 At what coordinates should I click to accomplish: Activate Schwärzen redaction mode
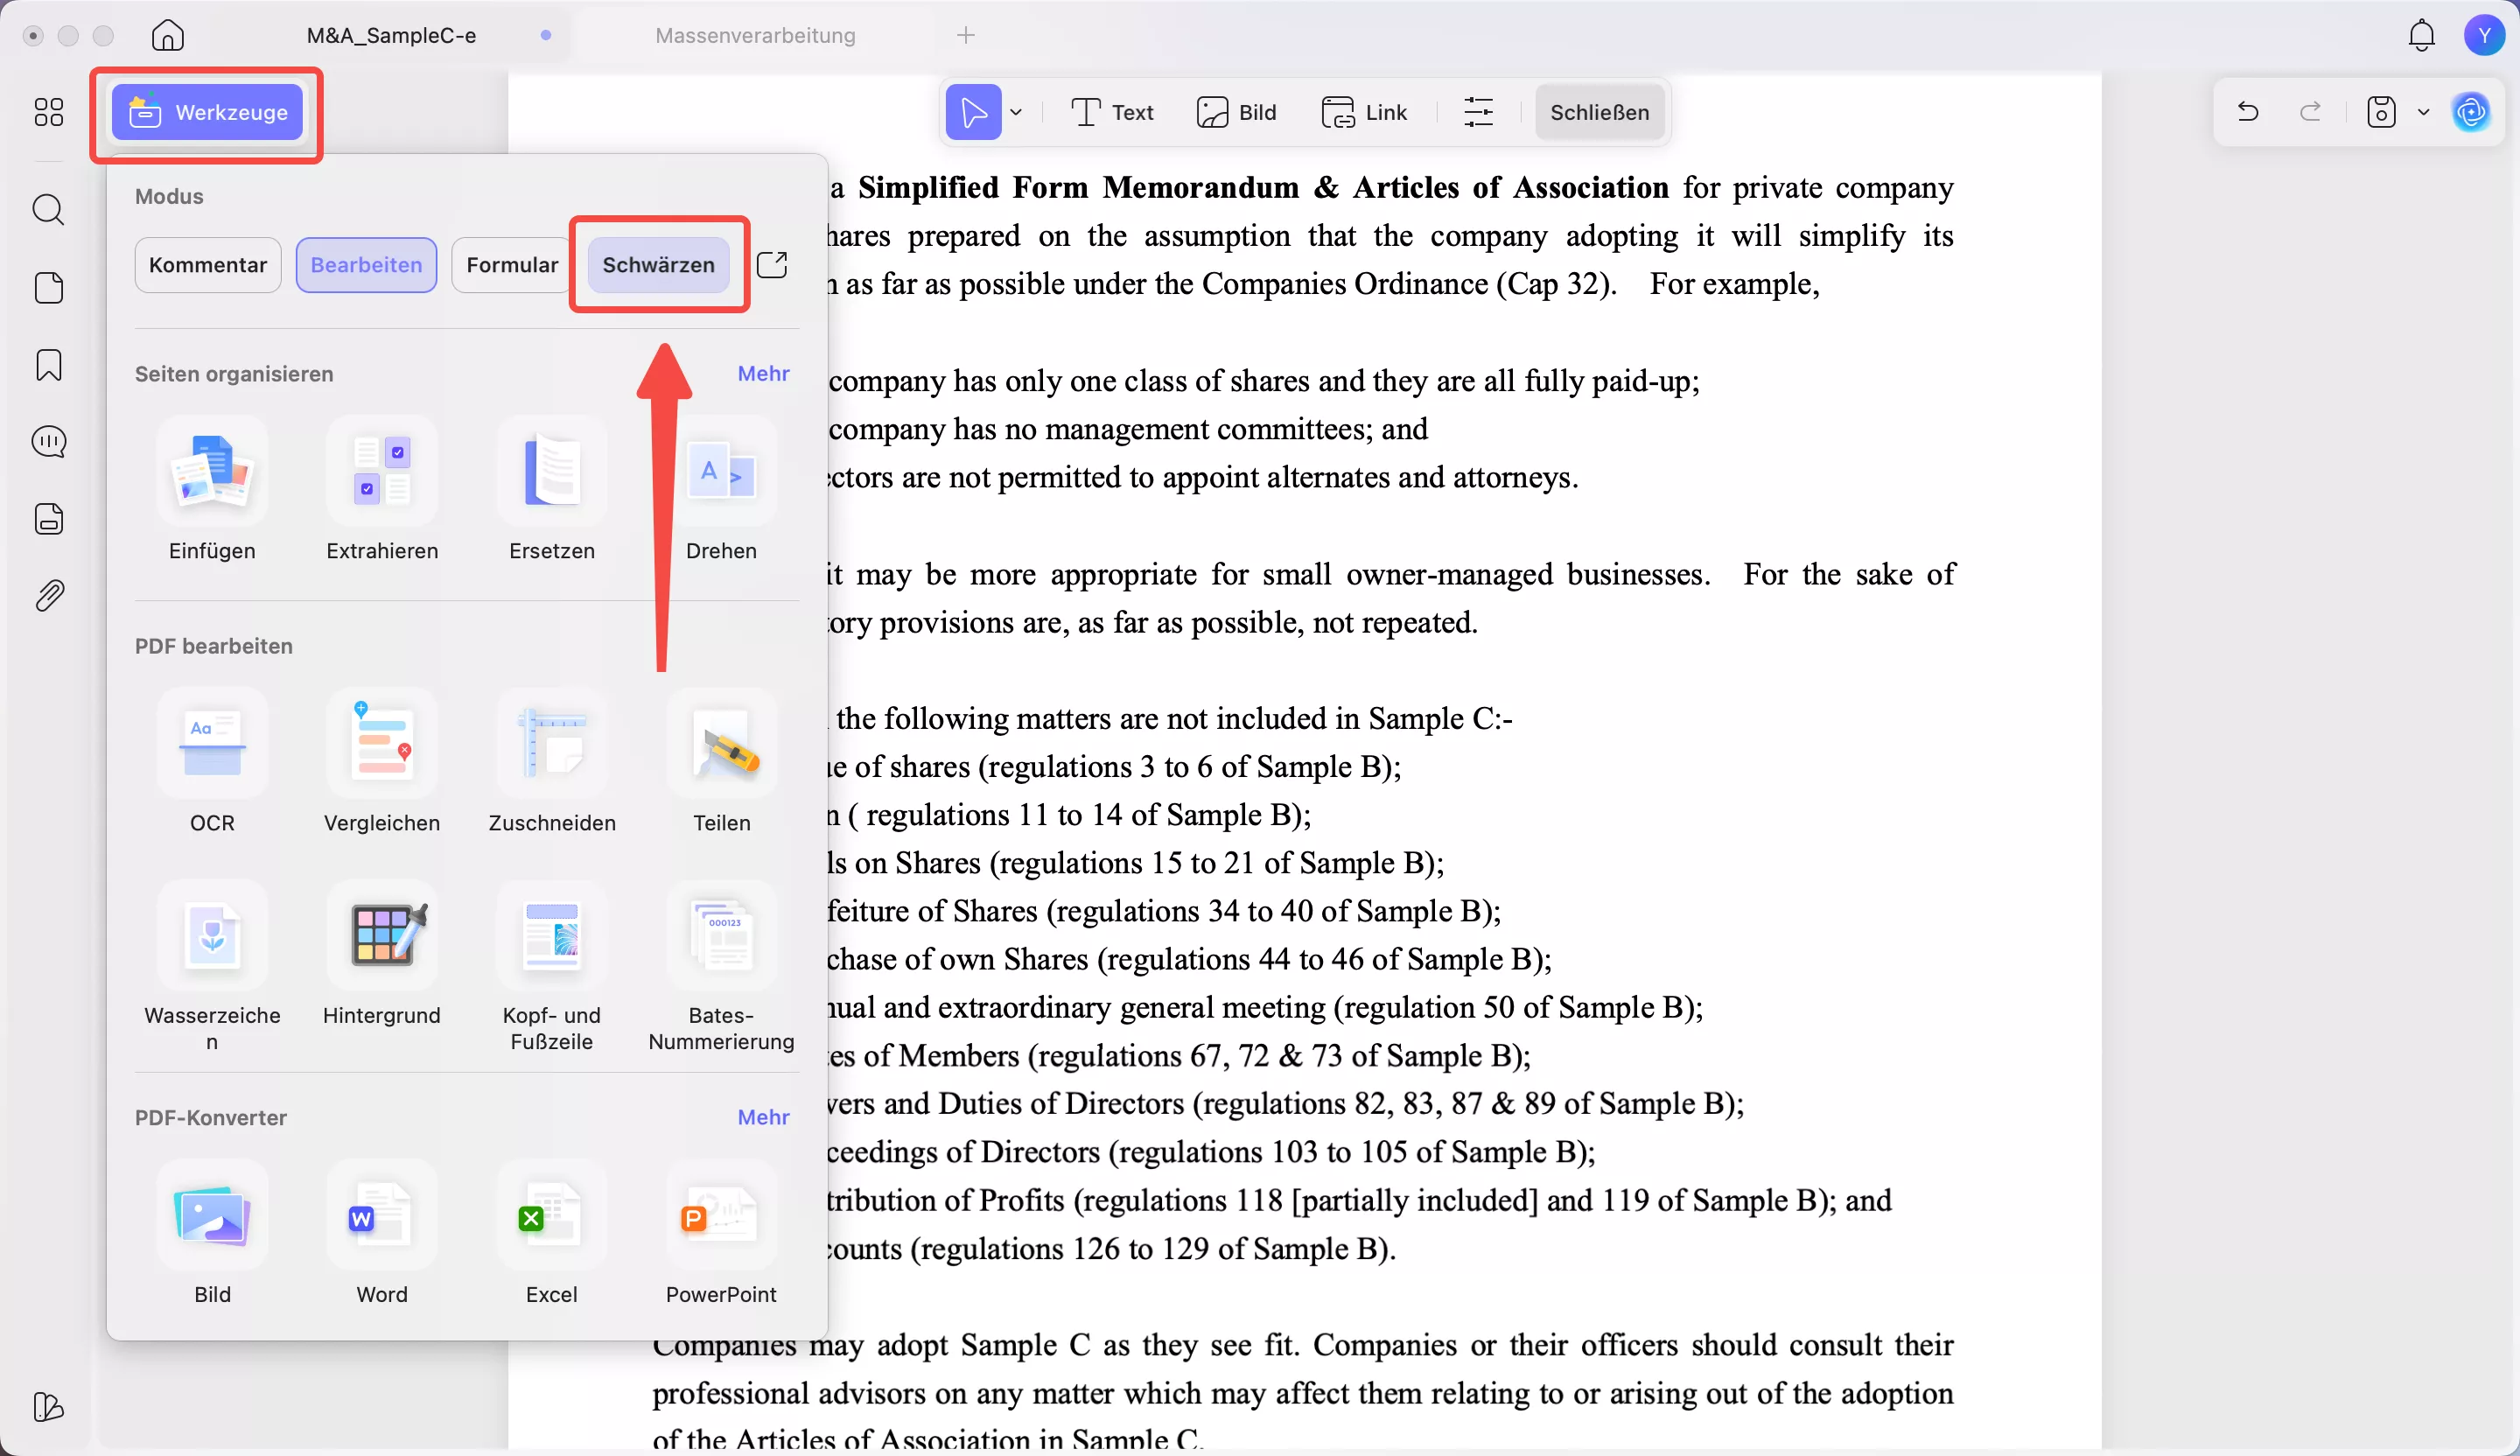click(x=658, y=265)
